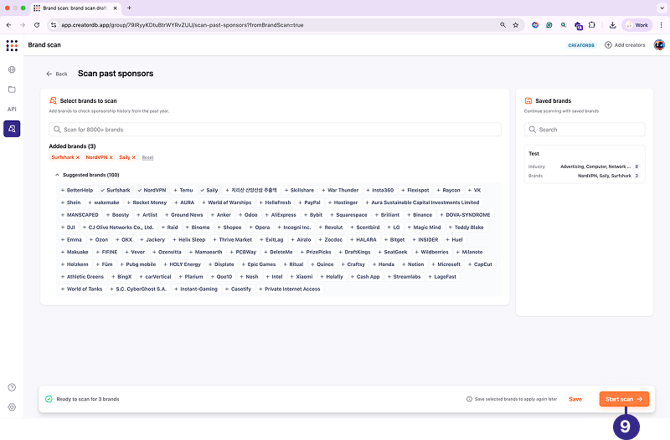Open the settings gear in the sidebar
This screenshot has height=440, width=670.
coord(12,407)
